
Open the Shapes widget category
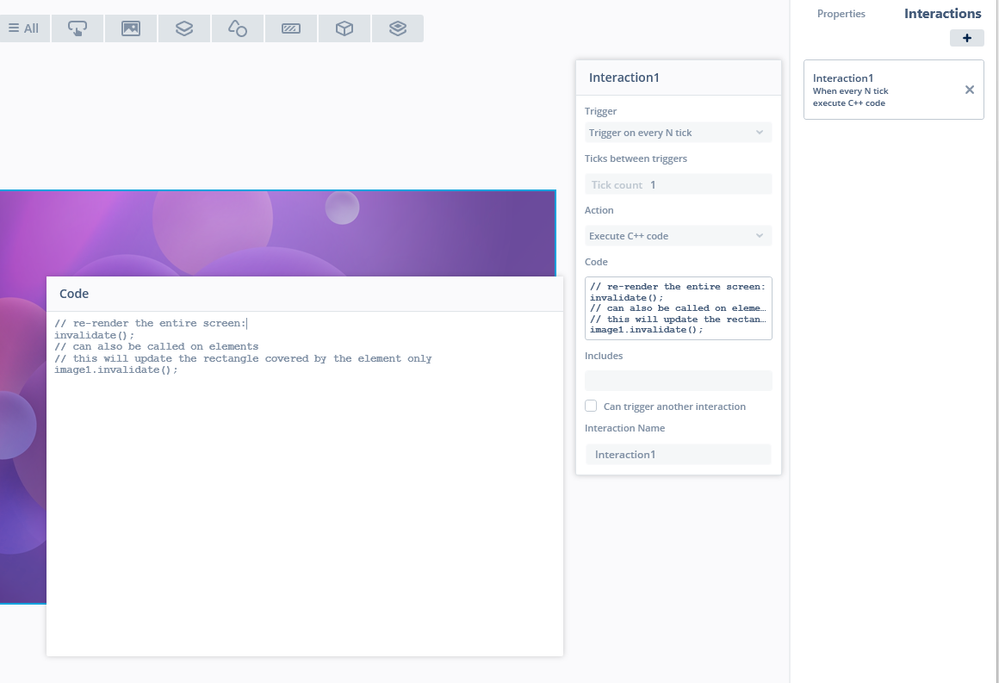click(238, 29)
